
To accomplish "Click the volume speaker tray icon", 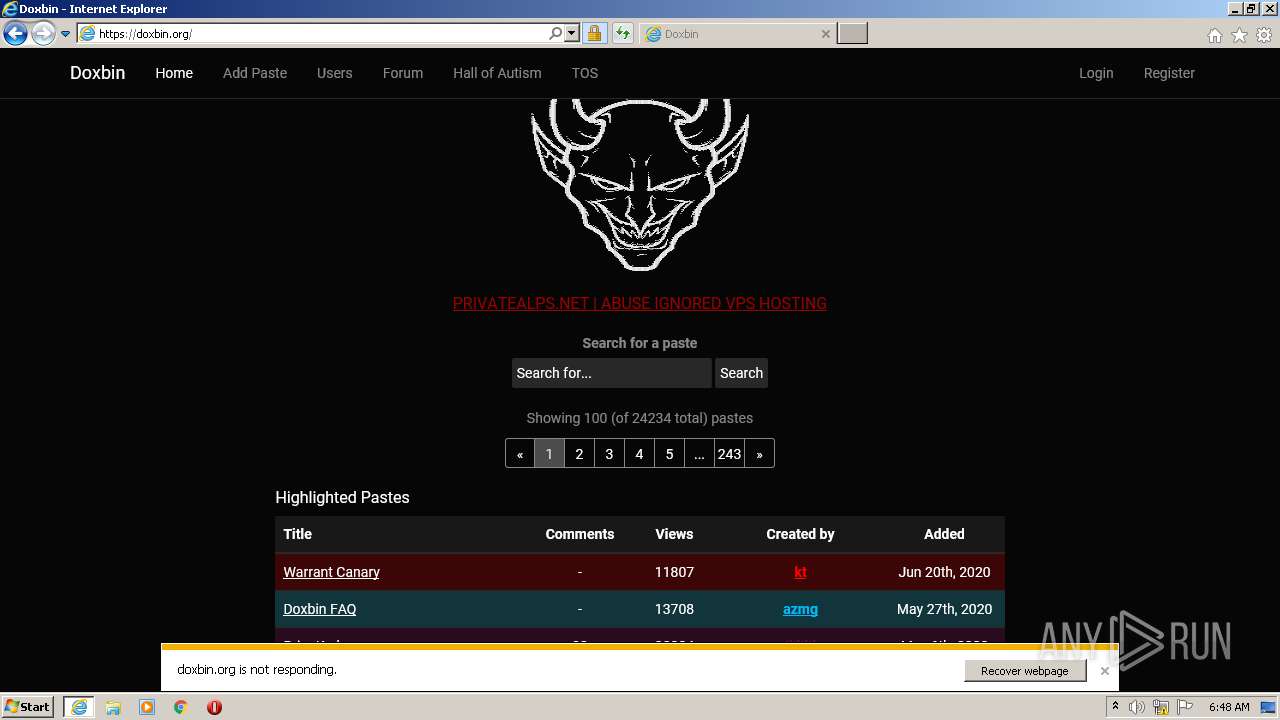I will (x=1137, y=707).
